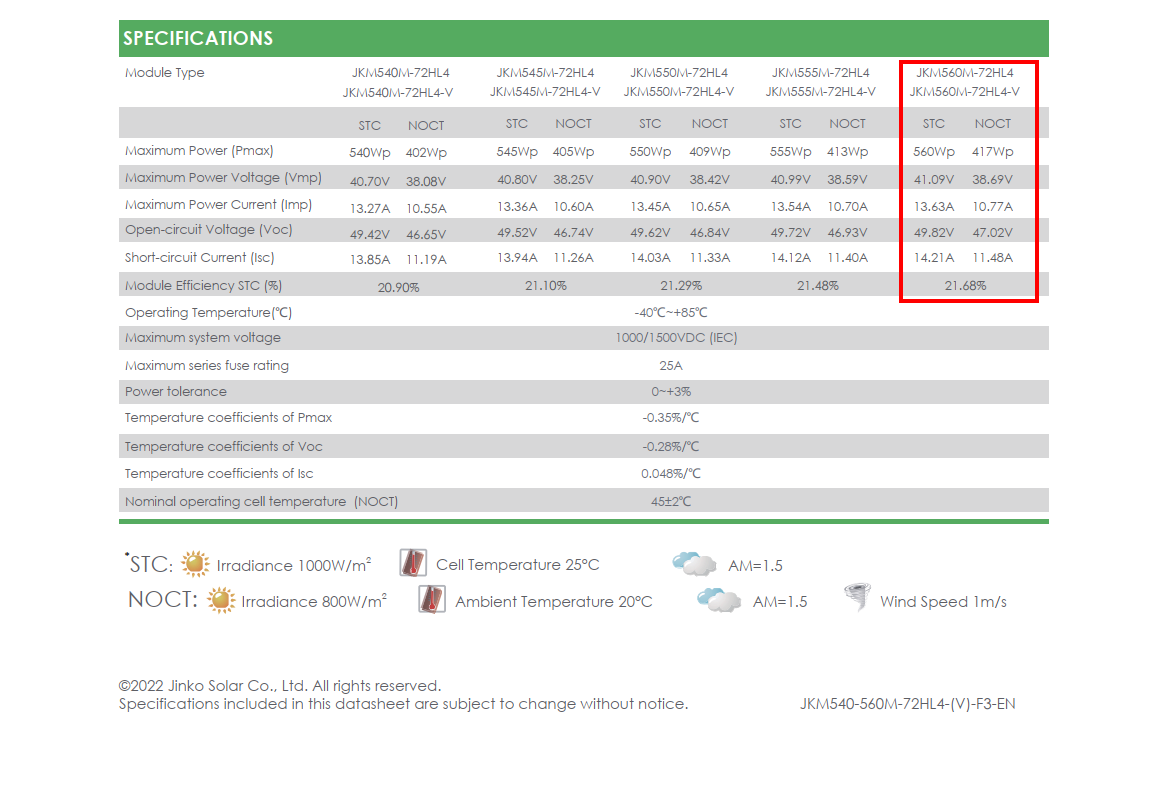1157x801 pixels.
Task: Click the 560Wp maximum power value
Action: (934, 152)
